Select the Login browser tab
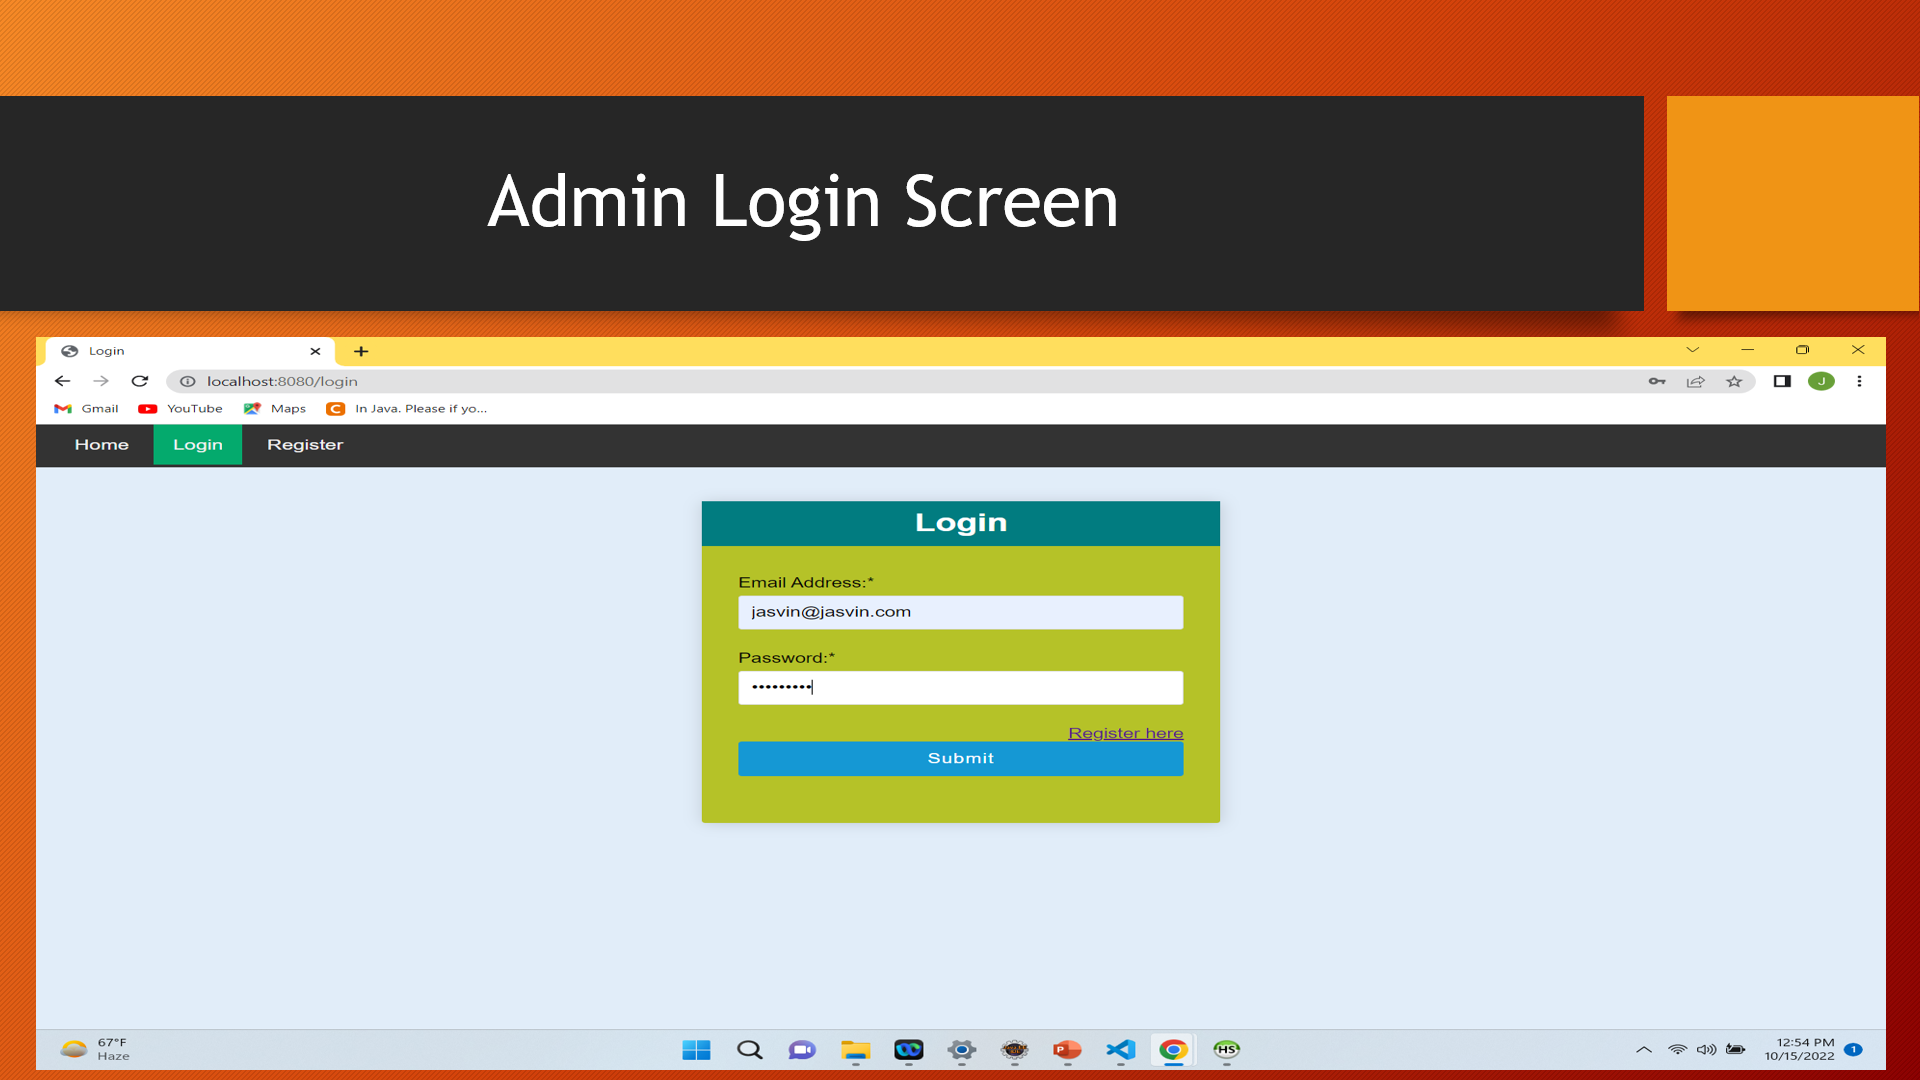1920x1080 pixels. tap(190, 351)
